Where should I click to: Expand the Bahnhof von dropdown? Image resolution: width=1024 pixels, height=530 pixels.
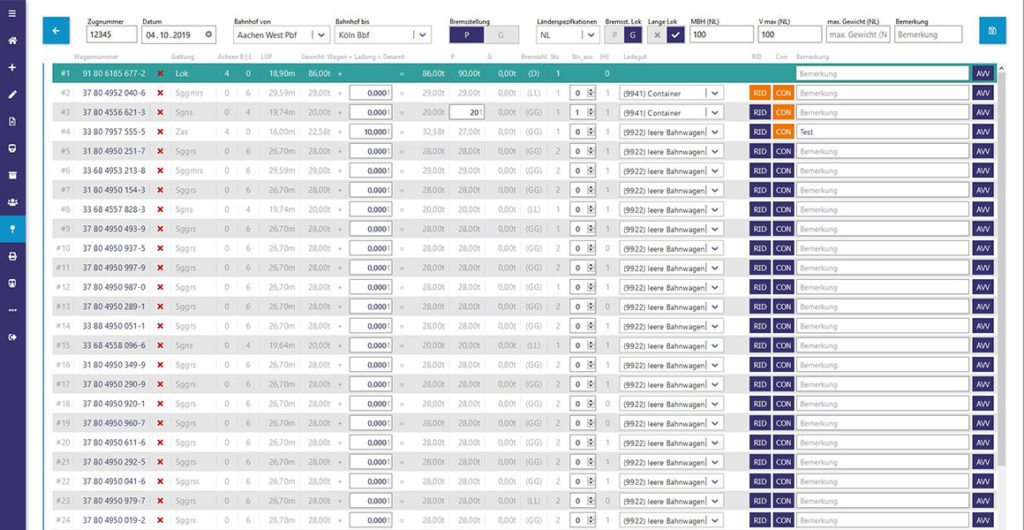tap(319, 34)
